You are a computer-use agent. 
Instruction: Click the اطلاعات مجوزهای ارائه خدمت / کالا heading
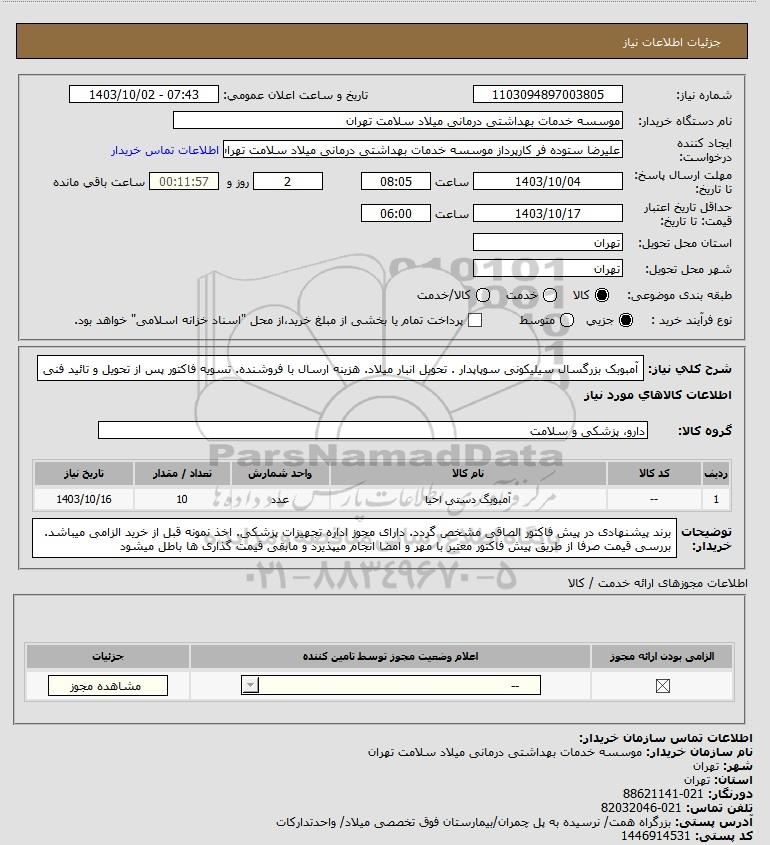[658, 584]
